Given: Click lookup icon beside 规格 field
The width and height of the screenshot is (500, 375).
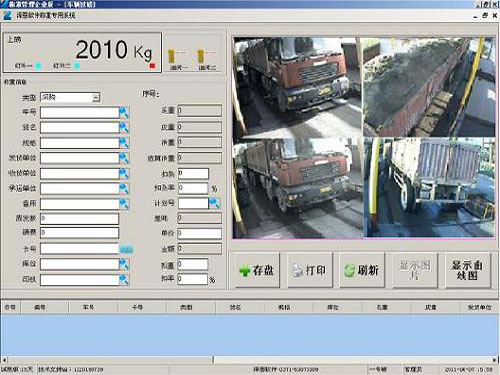Looking at the screenshot, I should click(x=124, y=143).
